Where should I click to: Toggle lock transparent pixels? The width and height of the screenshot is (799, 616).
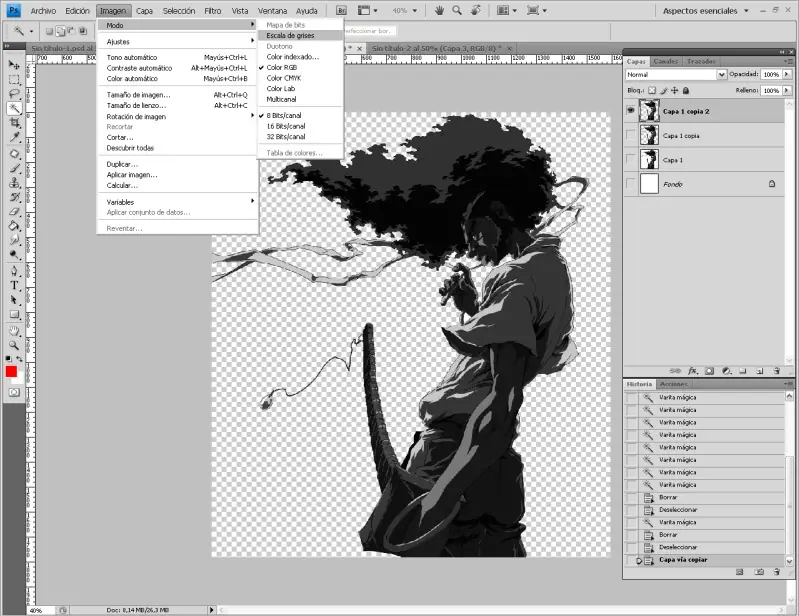point(652,90)
